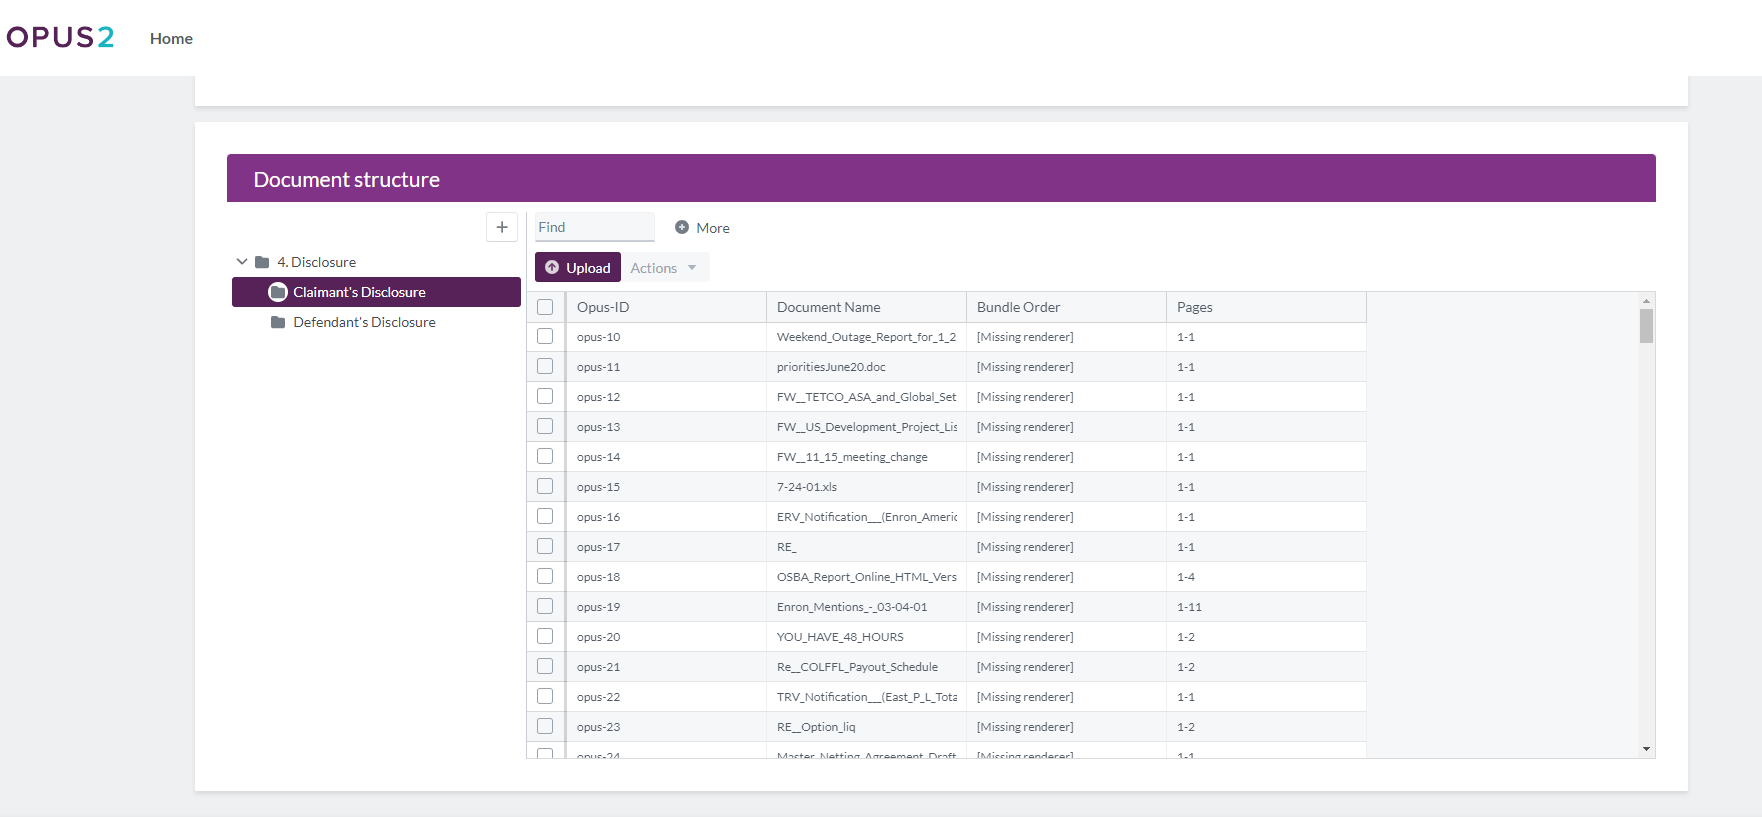1762x817 pixels.
Task: Open the Actions dropdown menu
Action: coord(665,268)
